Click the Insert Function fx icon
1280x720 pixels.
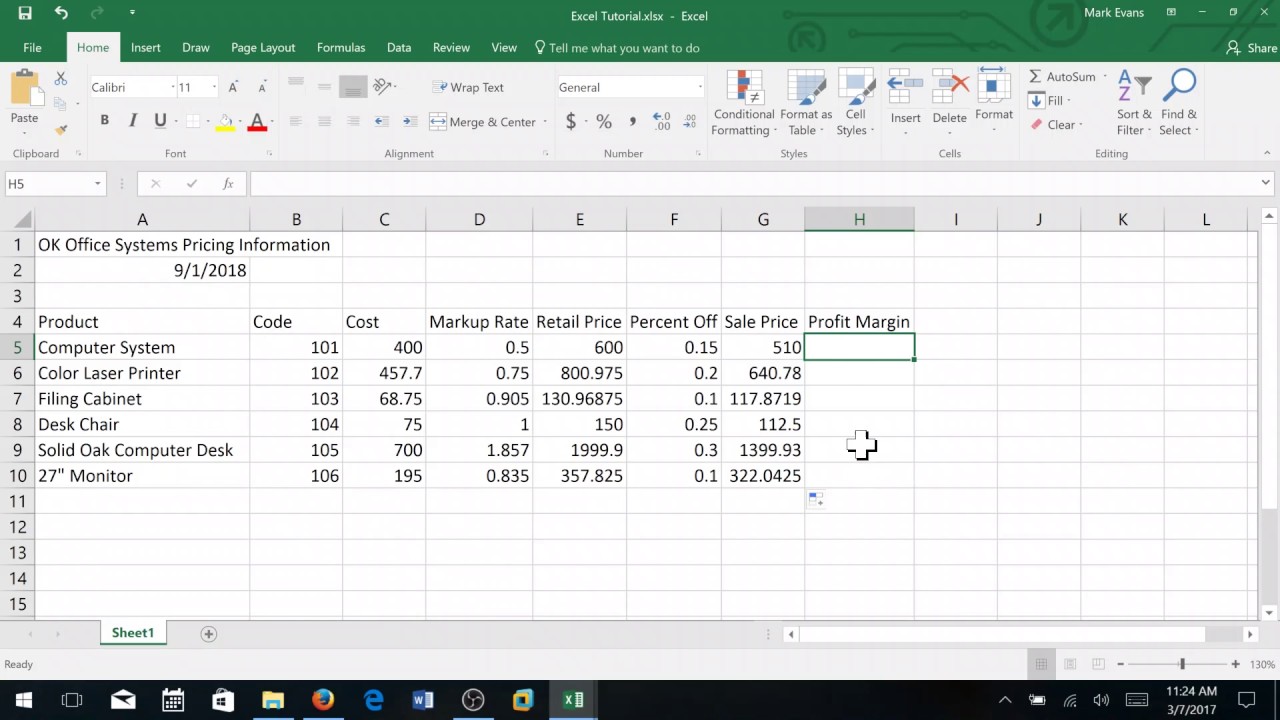pos(228,184)
